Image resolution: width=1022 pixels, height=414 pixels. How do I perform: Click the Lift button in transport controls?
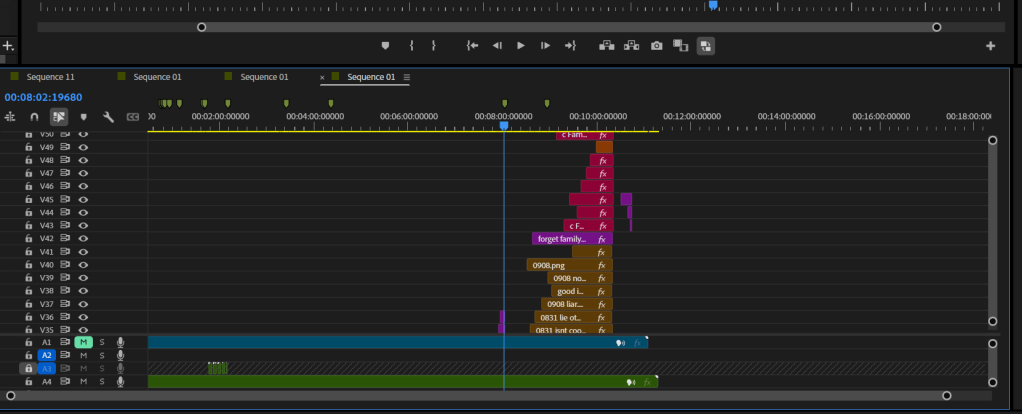[x=606, y=46]
